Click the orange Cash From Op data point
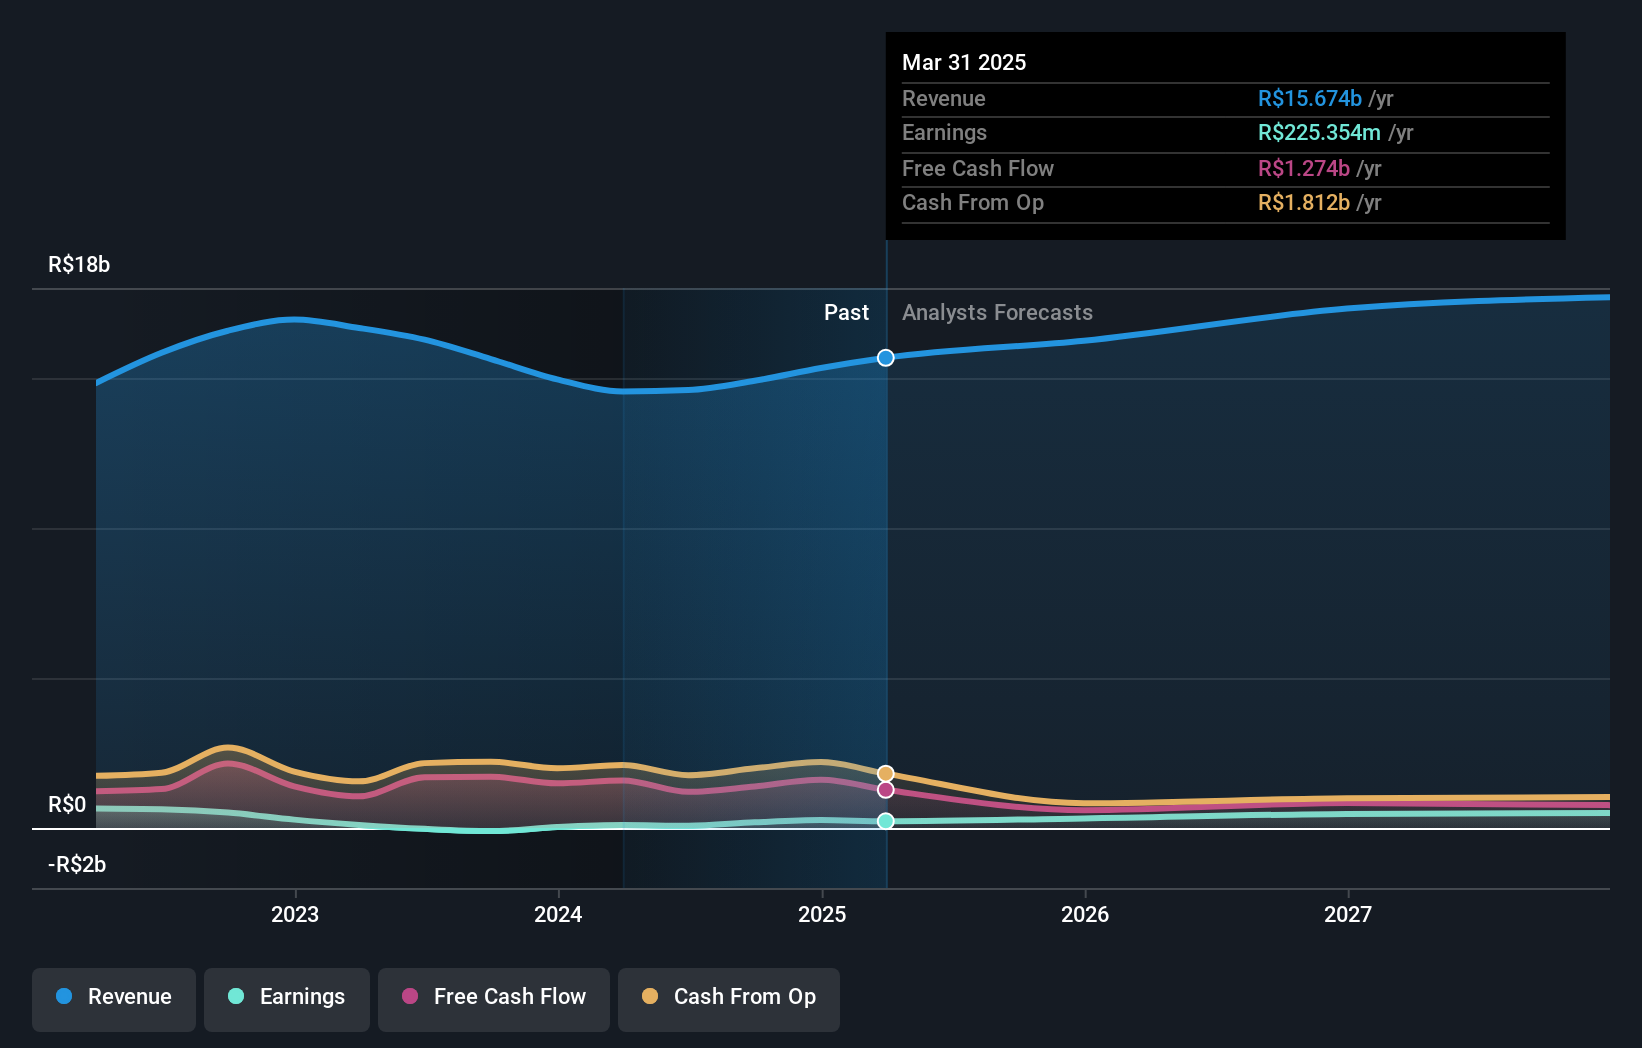The image size is (1642, 1048). (886, 774)
